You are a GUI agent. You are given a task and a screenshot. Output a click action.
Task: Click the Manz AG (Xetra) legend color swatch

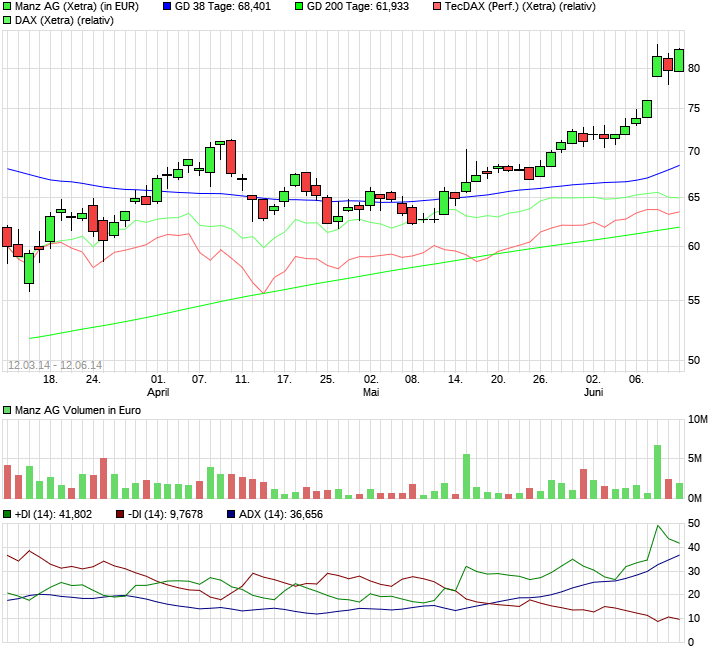point(7,6)
